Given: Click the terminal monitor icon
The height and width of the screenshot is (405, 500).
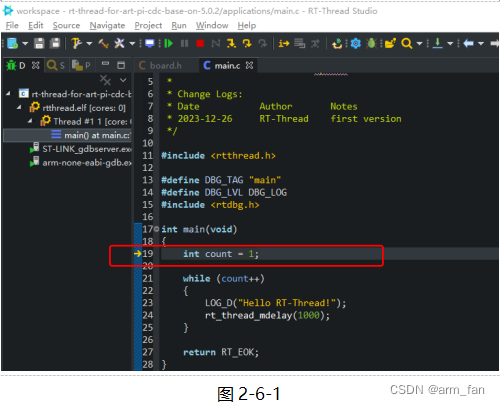Looking at the screenshot, I should (150, 43).
